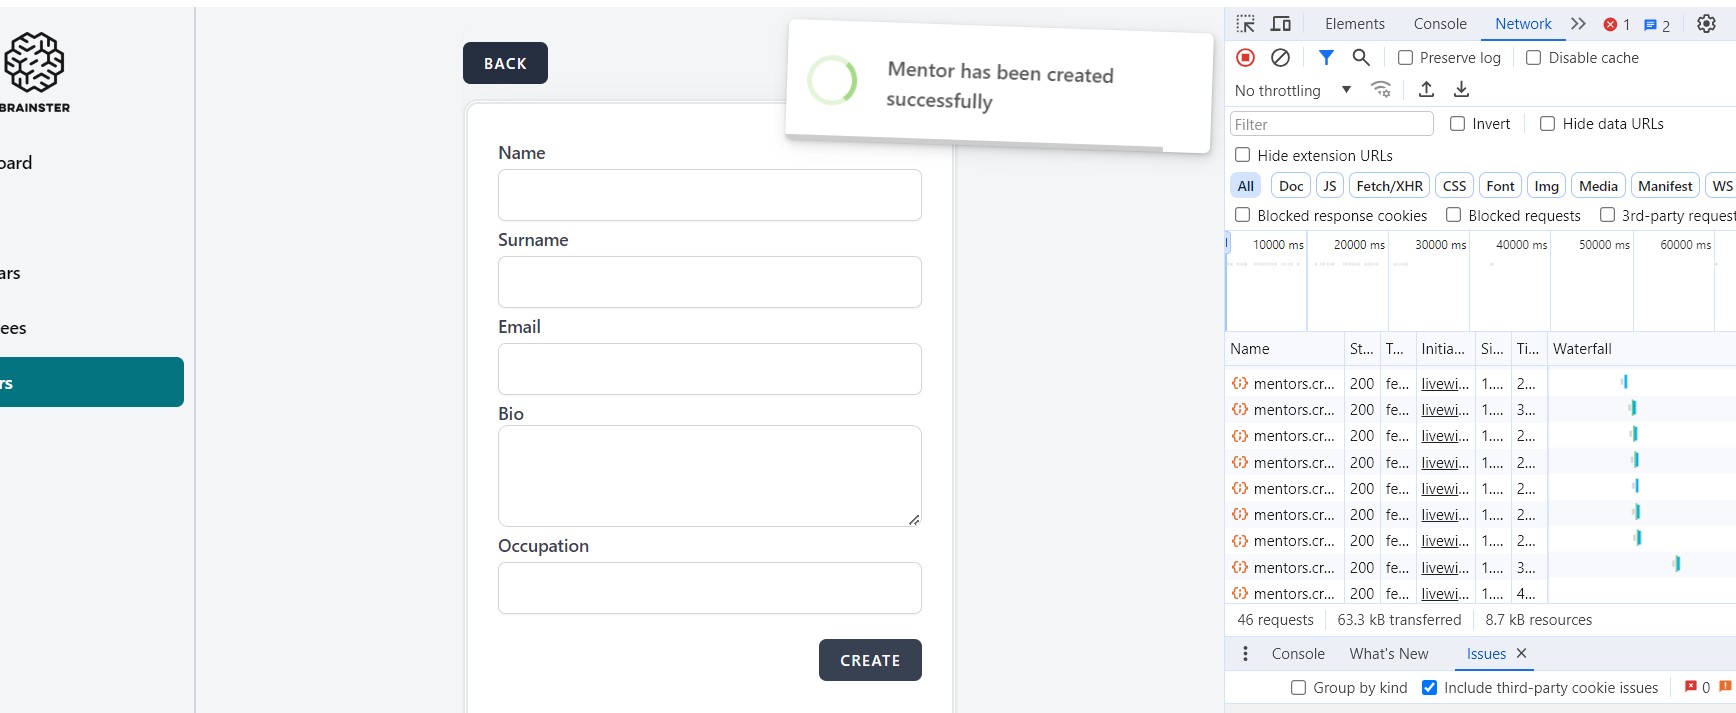This screenshot has height=713, width=1736.
Task: Open network search magnifier
Action: (x=1361, y=58)
